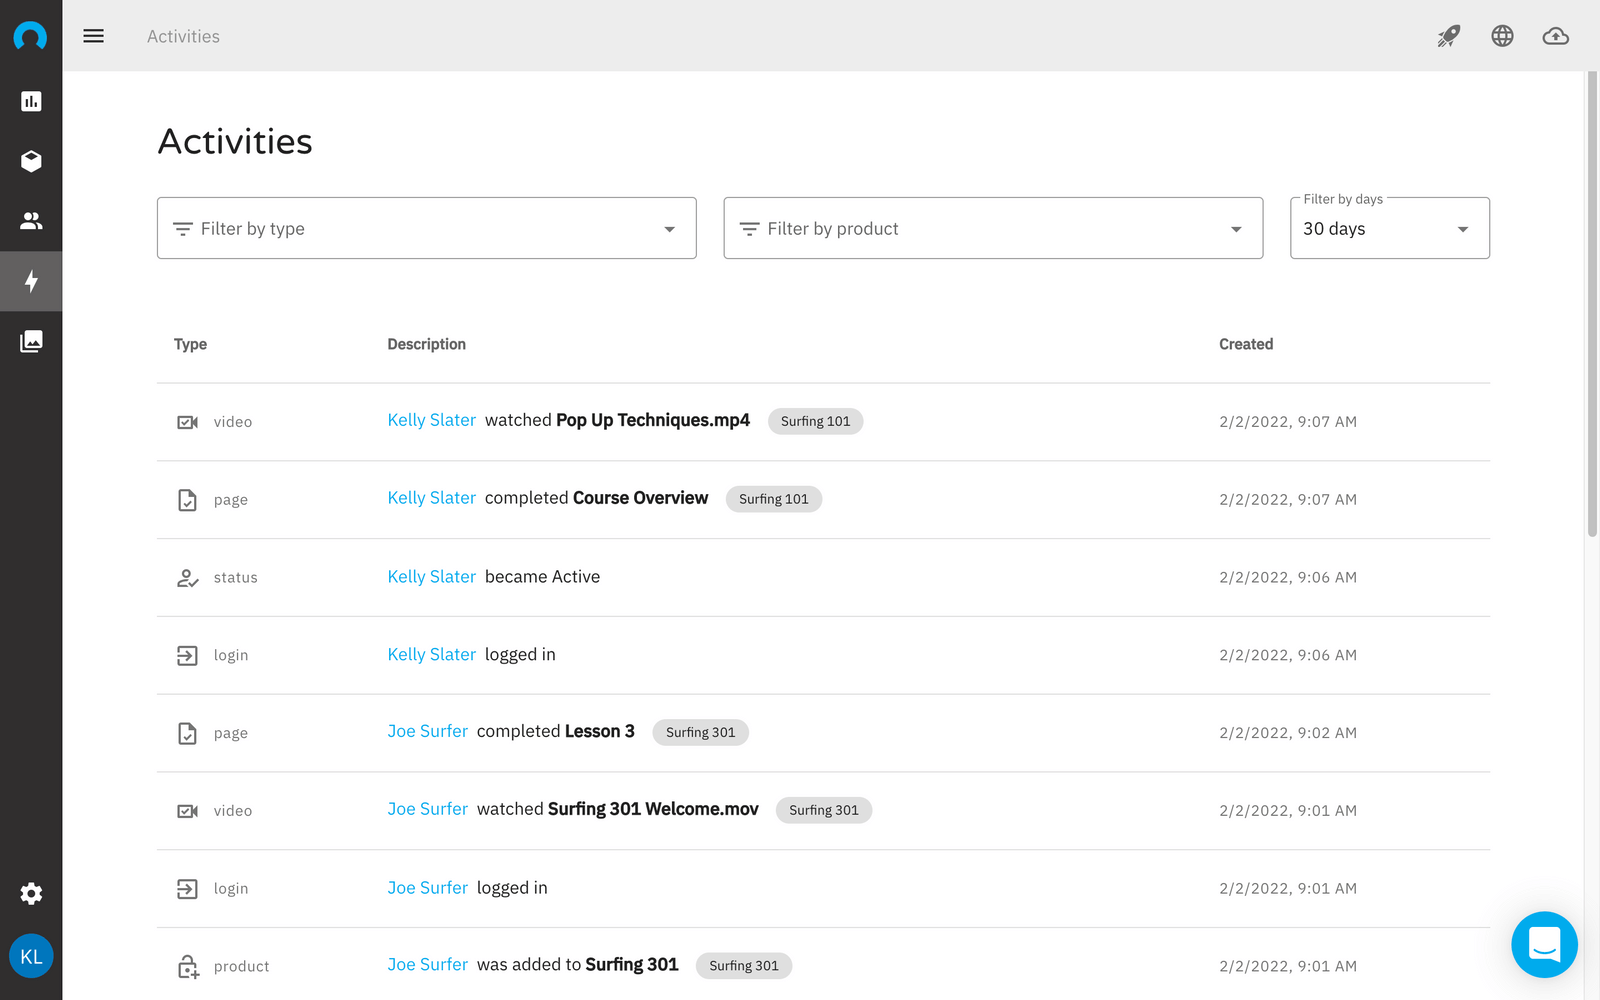Image resolution: width=1600 pixels, height=1000 pixels.
Task: Open the hamburger menu
Action: (x=93, y=36)
